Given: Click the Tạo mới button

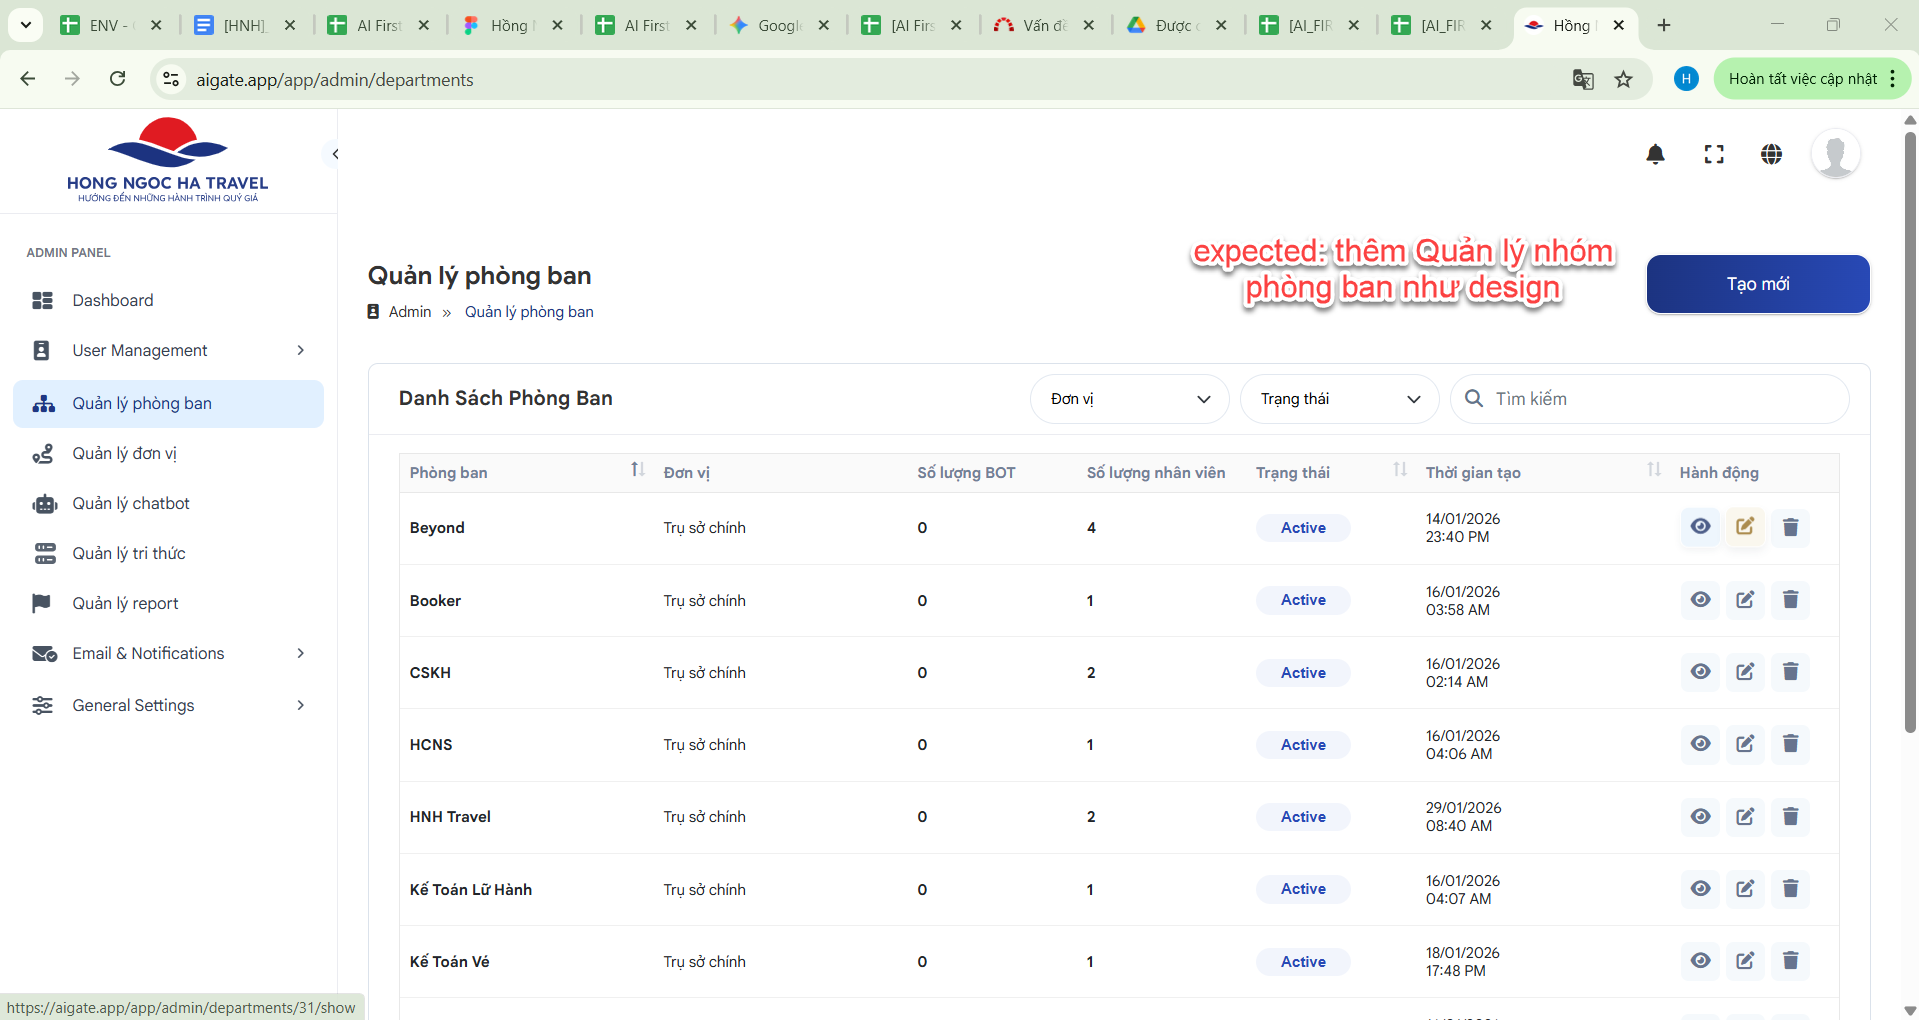Looking at the screenshot, I should (1757, 284).
